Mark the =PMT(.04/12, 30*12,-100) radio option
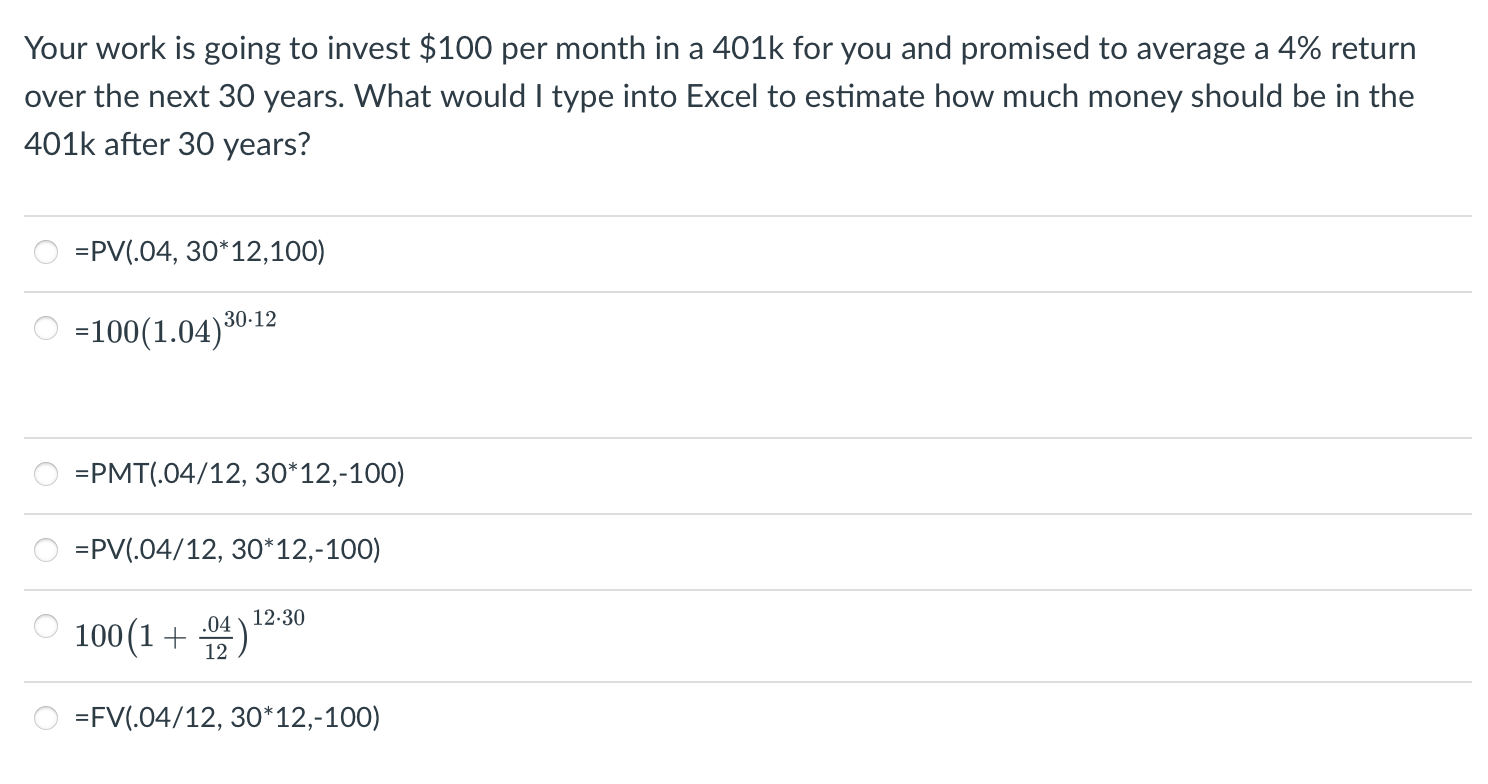This screenshot has width=1488, height=784. coord(47,476)
